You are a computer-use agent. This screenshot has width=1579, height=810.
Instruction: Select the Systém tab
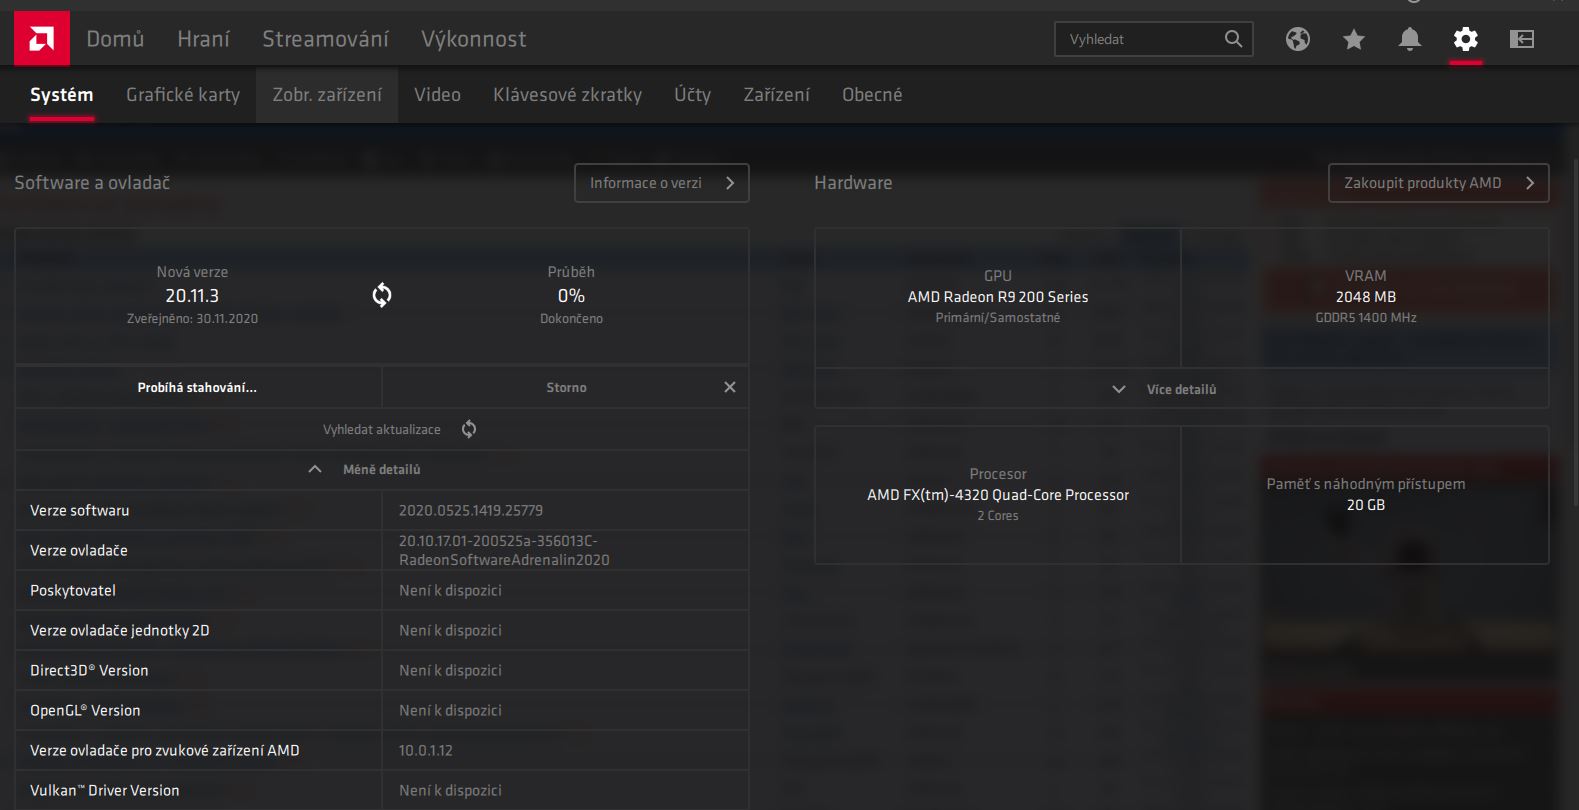[x=62, y=95]
